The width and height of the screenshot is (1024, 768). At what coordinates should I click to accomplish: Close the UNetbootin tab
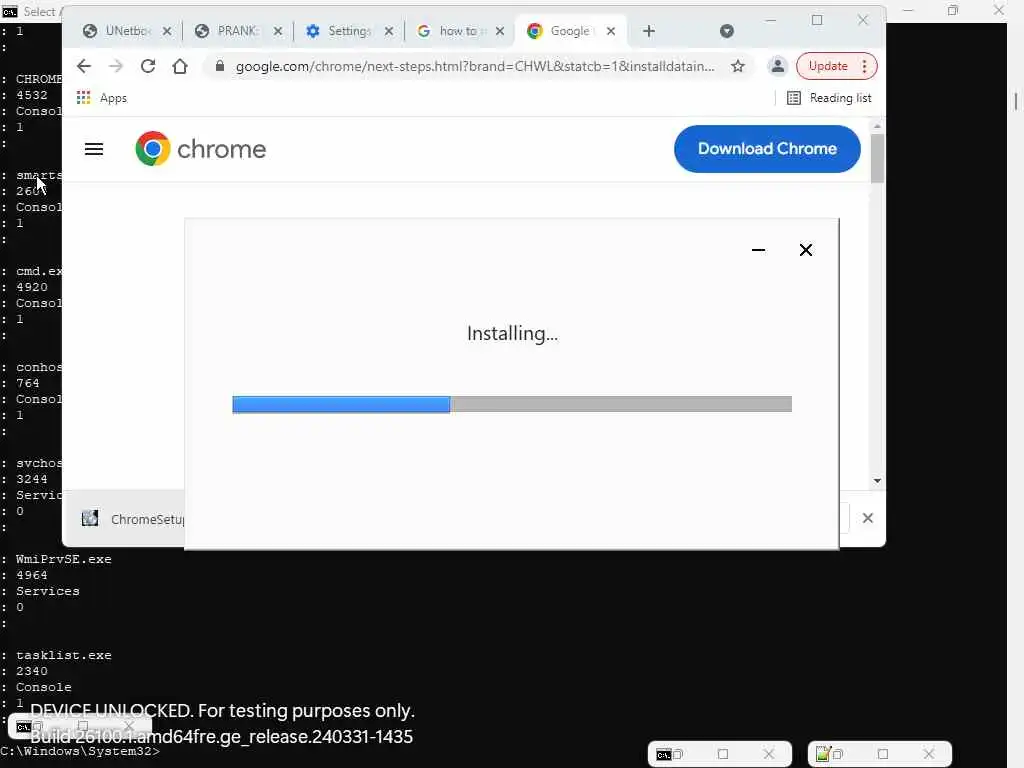click(167, 31)
